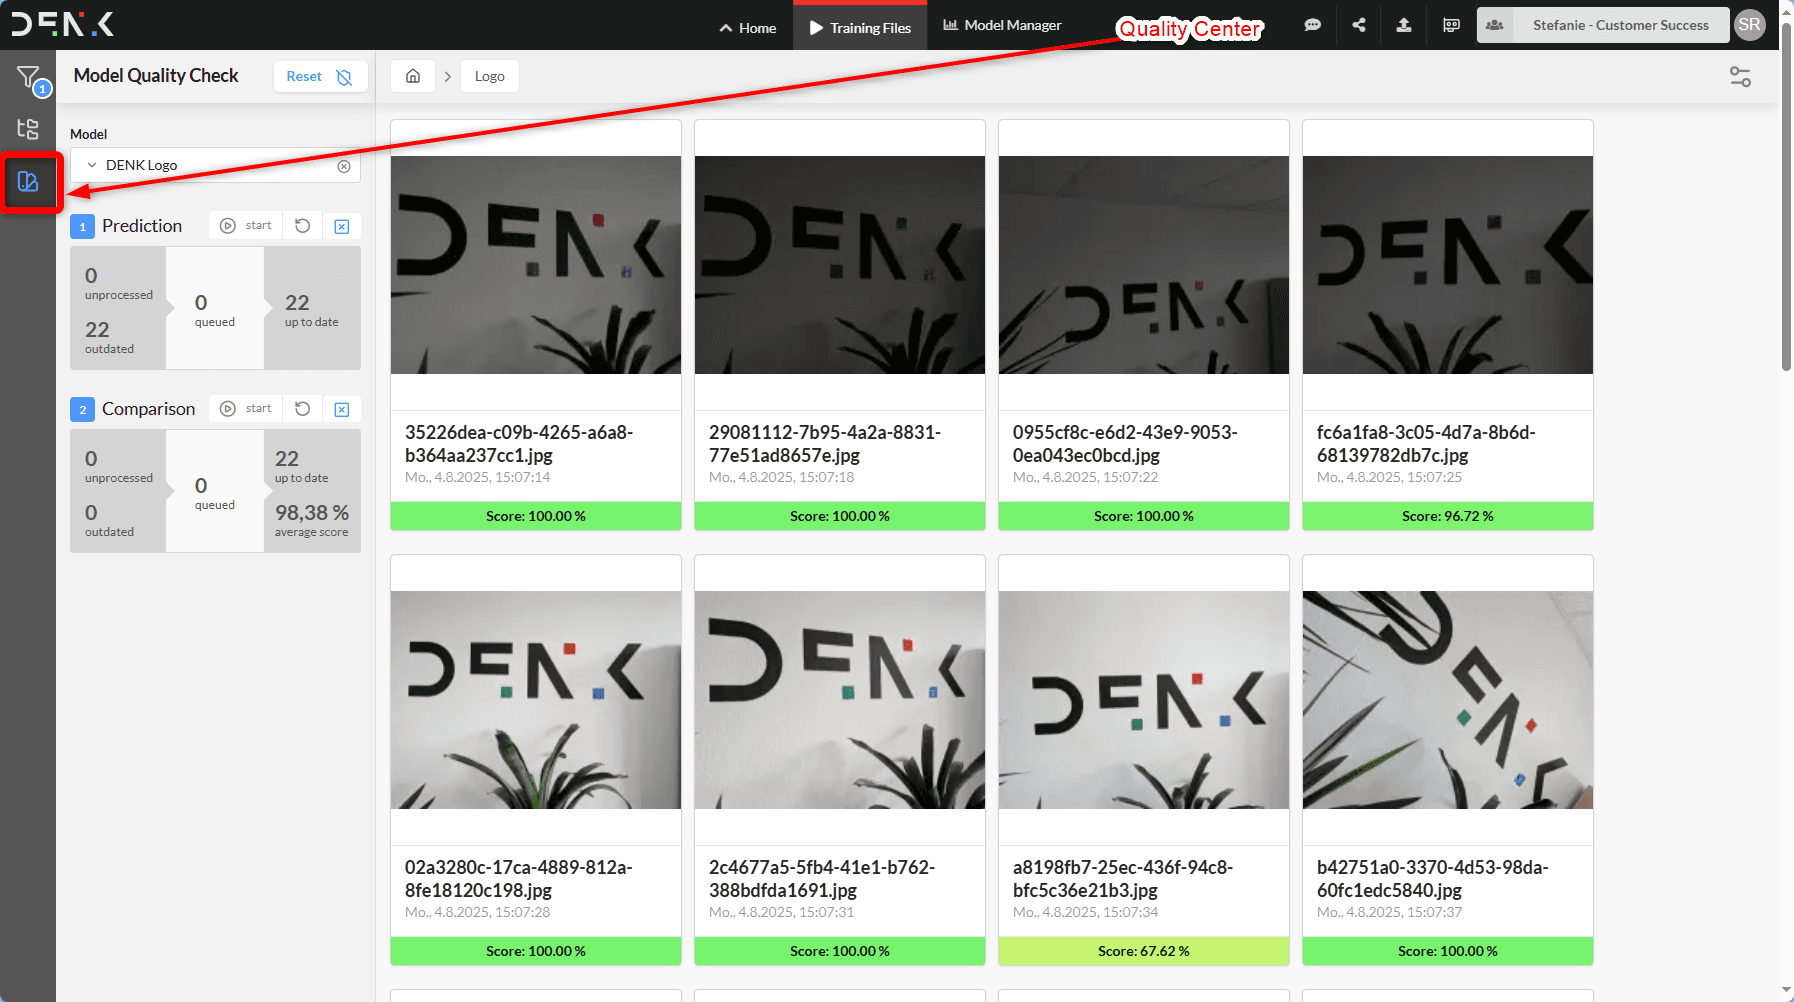The width and height of the screenshot is (1794, 1002).
Task: Click the team members dropdown beside Stefanie
Action: 1494,25
